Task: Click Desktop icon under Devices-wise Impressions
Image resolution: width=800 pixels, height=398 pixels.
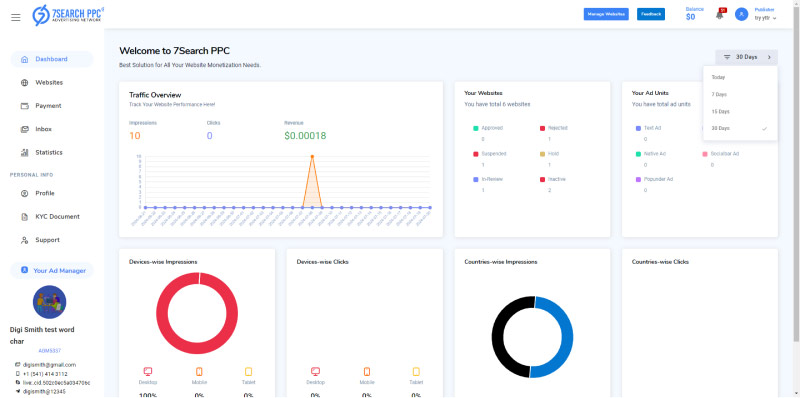Action: pyautogui.click(x=148, y=371)
